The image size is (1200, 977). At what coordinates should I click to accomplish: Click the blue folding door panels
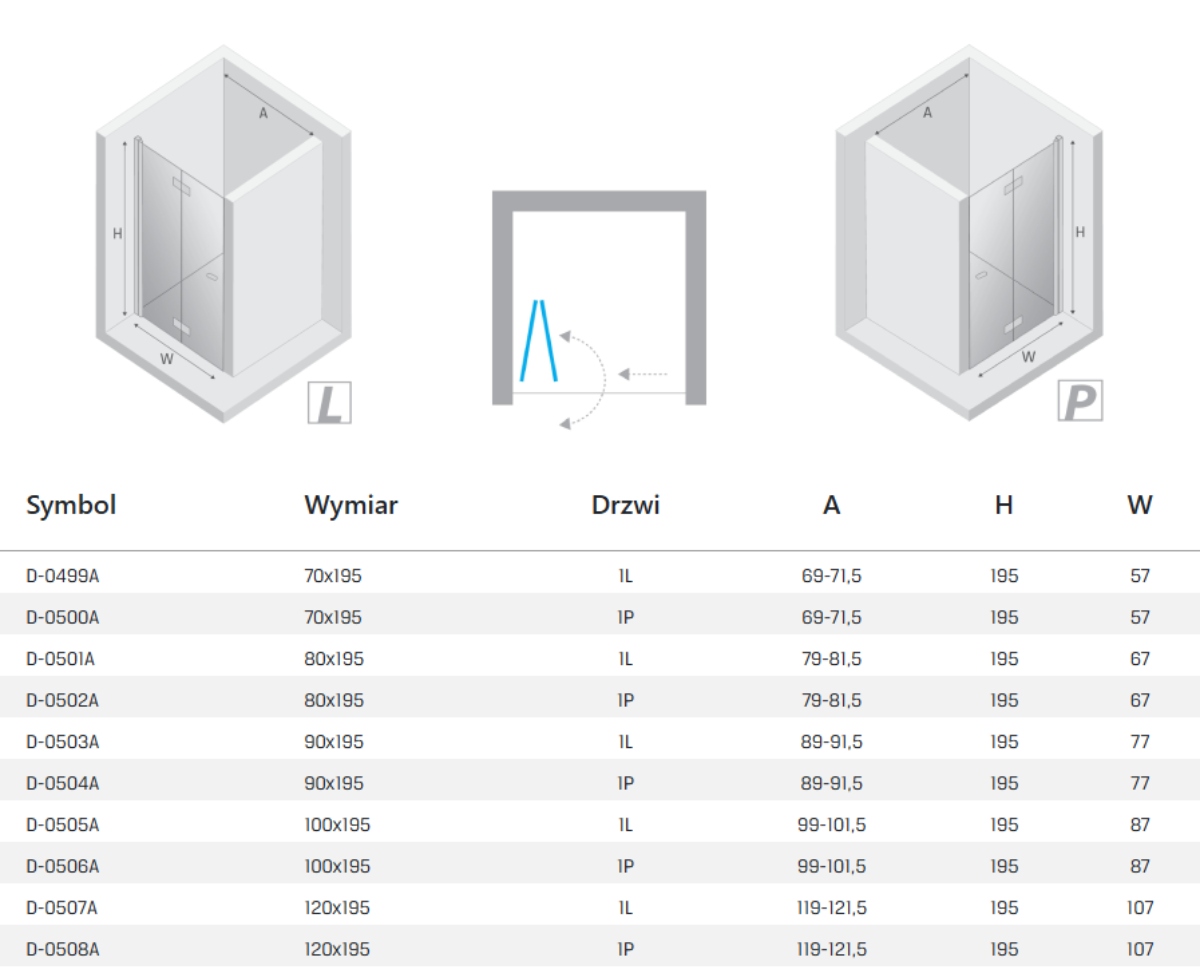(538, 340)
